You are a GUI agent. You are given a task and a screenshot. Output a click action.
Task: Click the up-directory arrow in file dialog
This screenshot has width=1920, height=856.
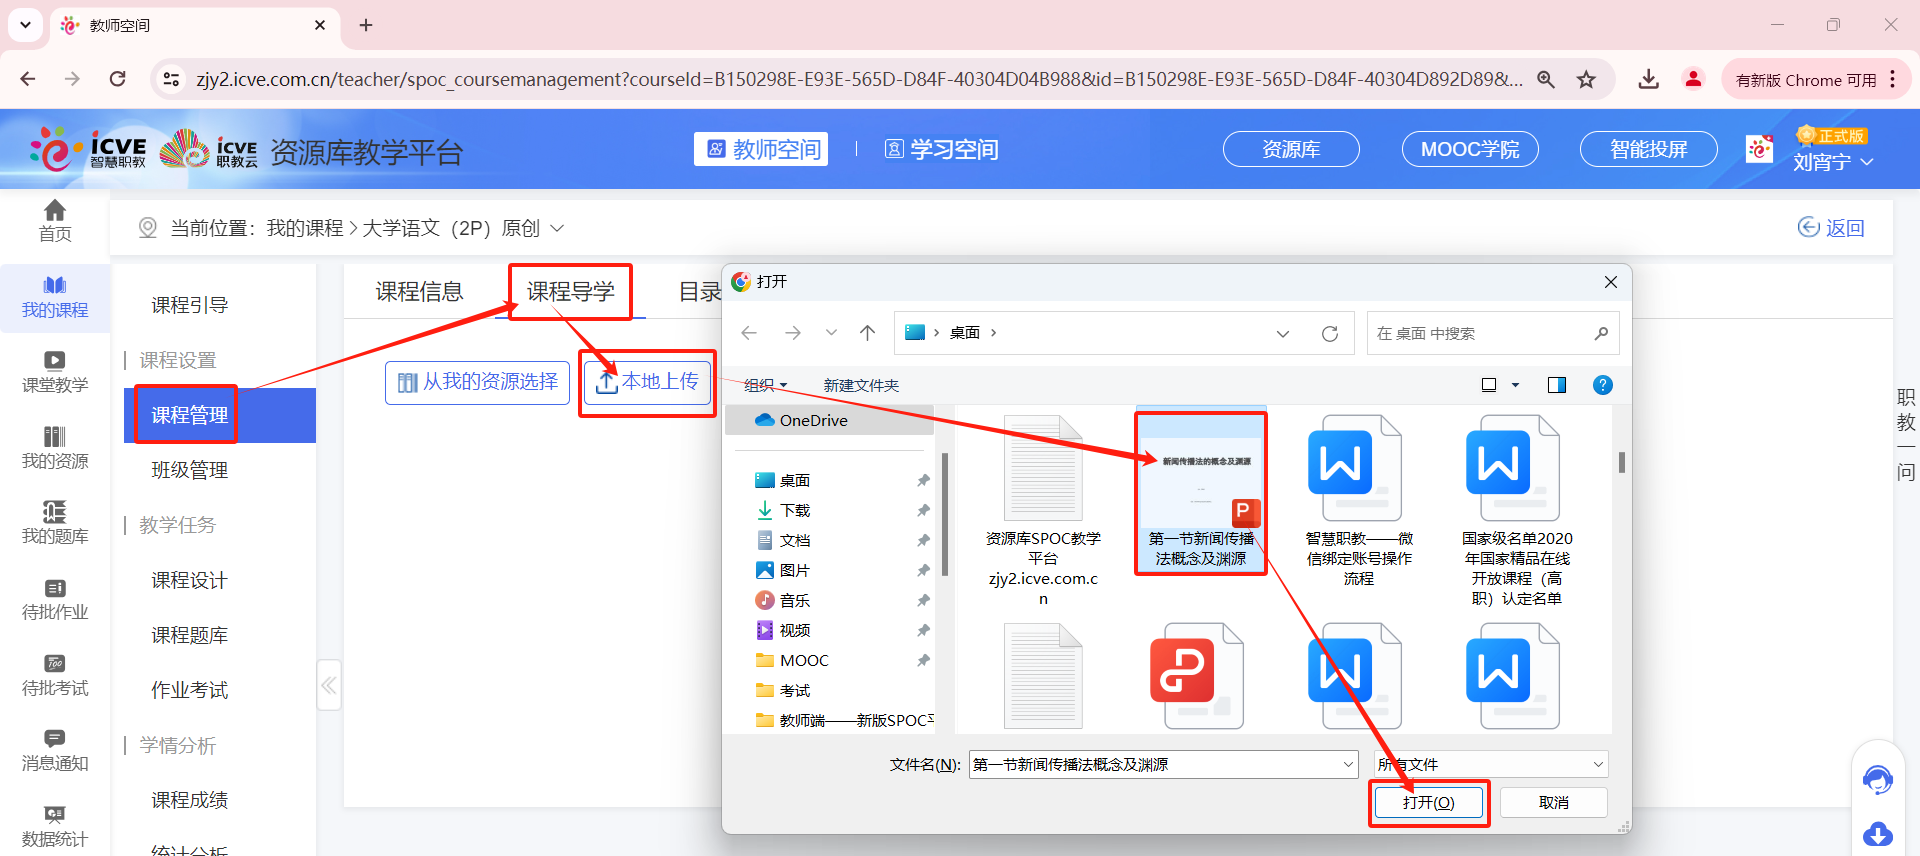click(867, 333)
